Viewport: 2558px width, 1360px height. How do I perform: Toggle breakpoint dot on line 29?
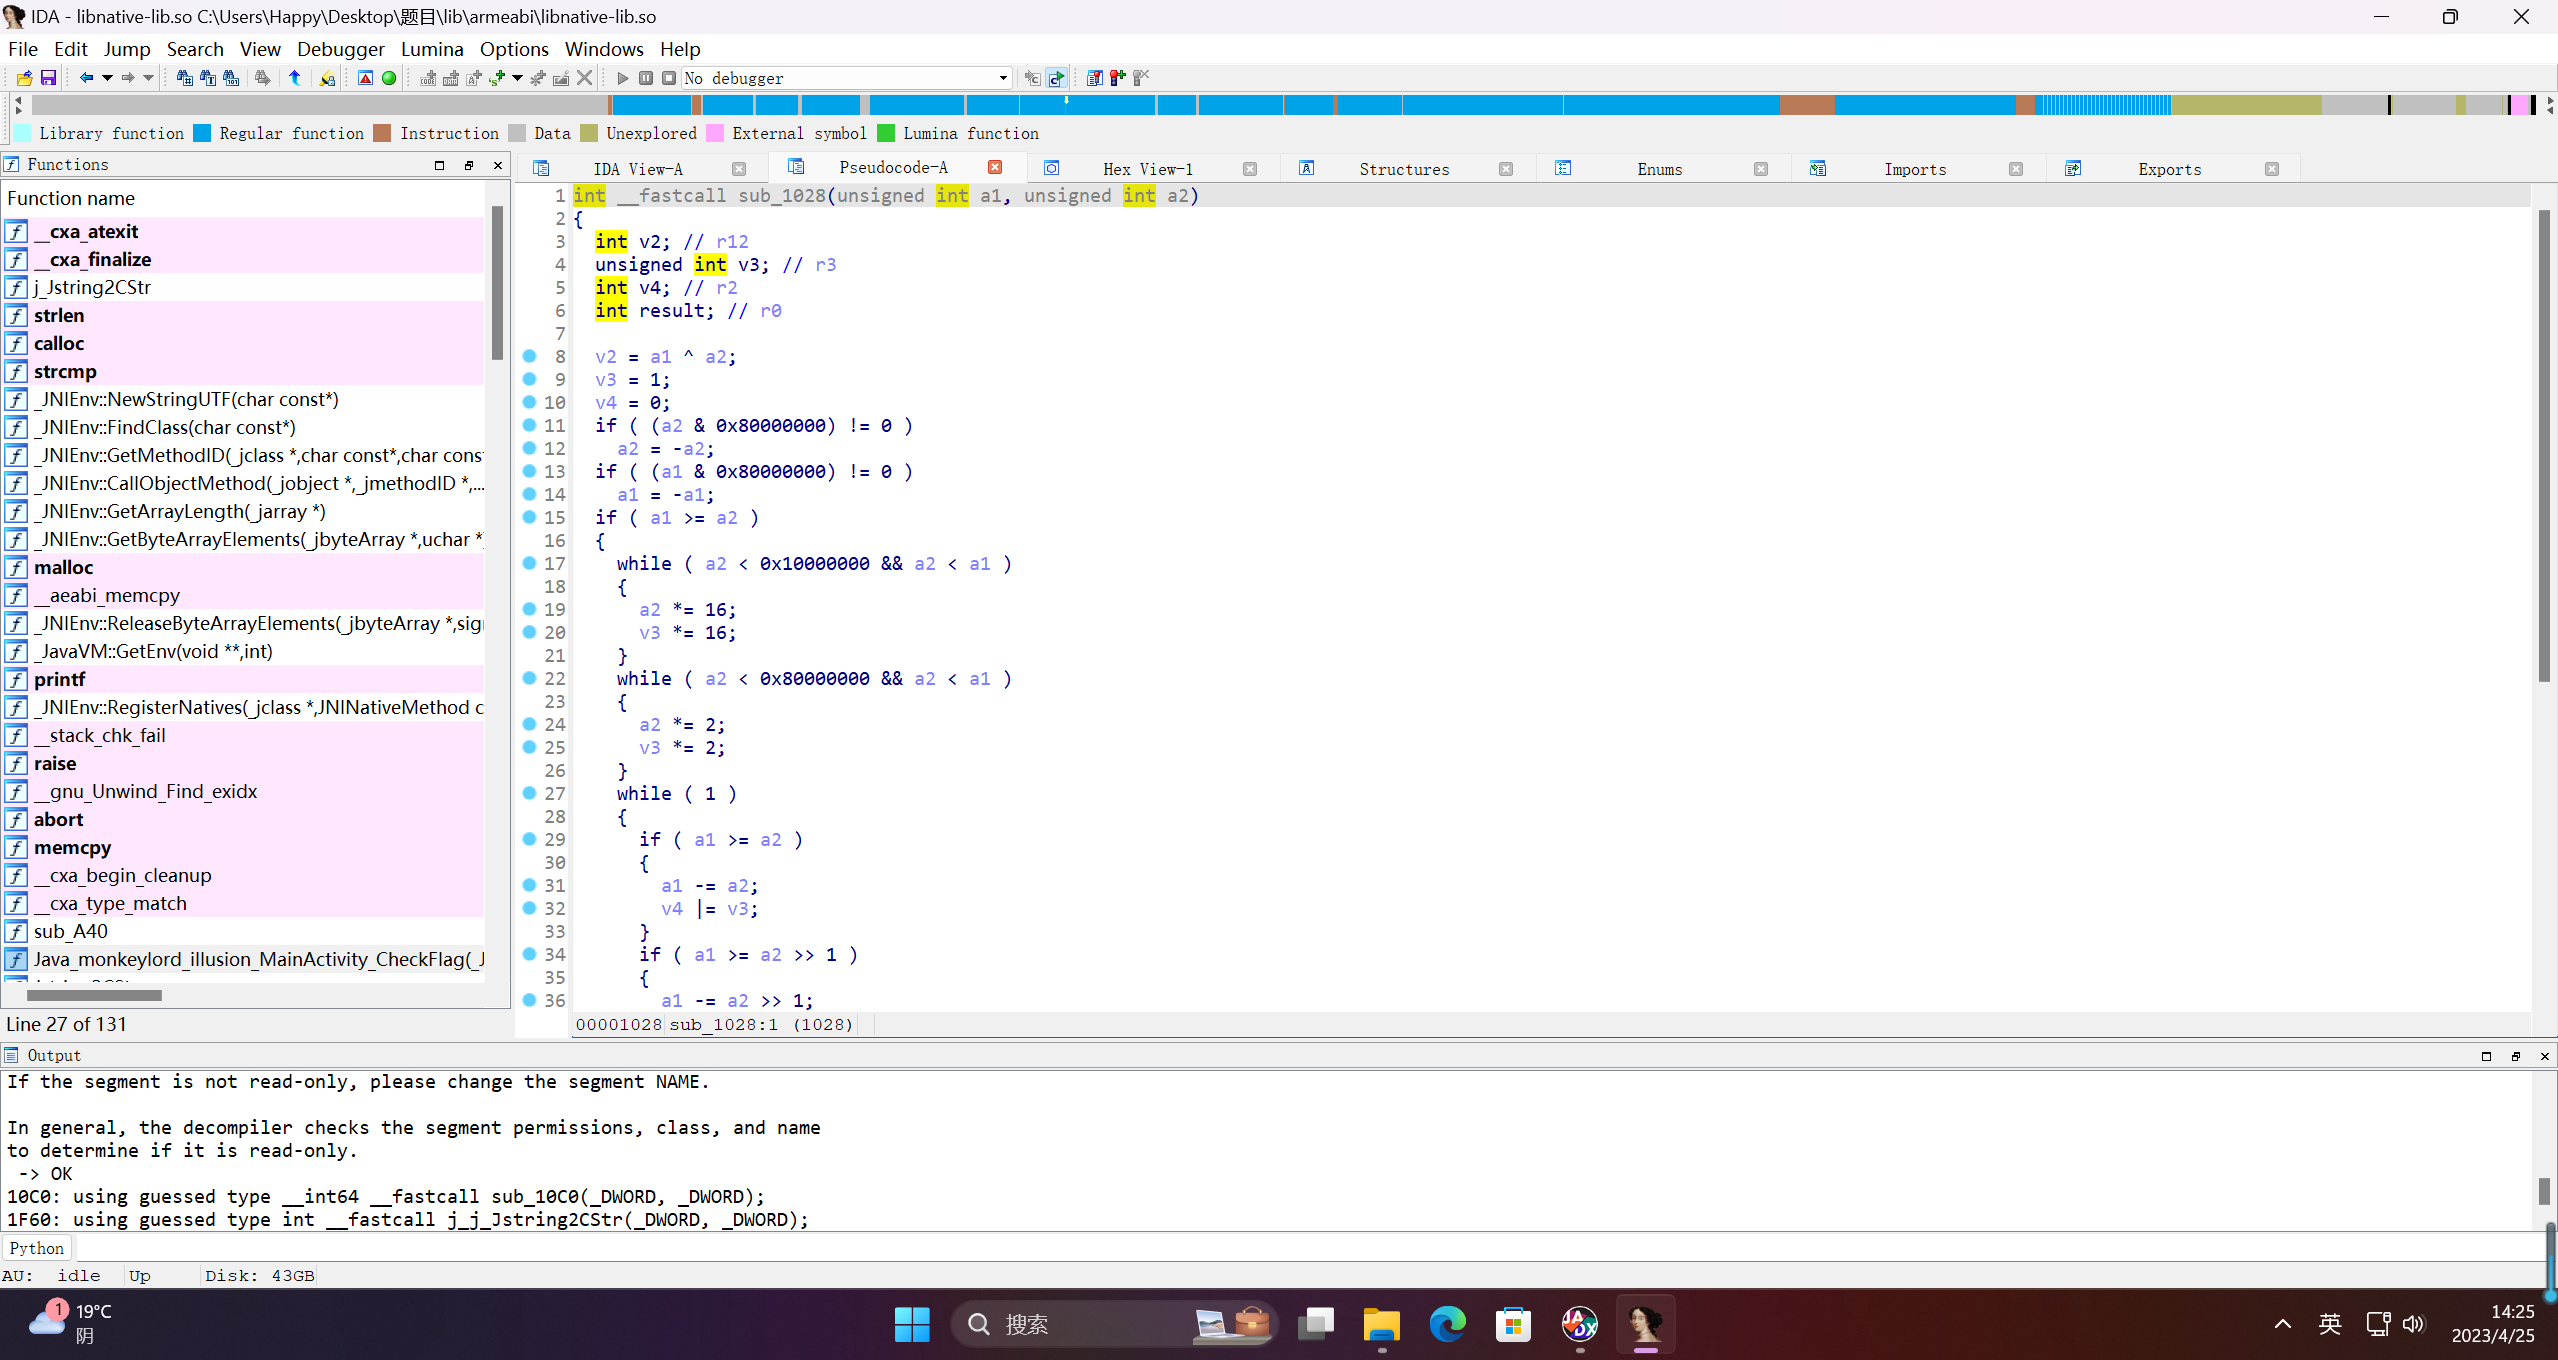coord(530,839)
